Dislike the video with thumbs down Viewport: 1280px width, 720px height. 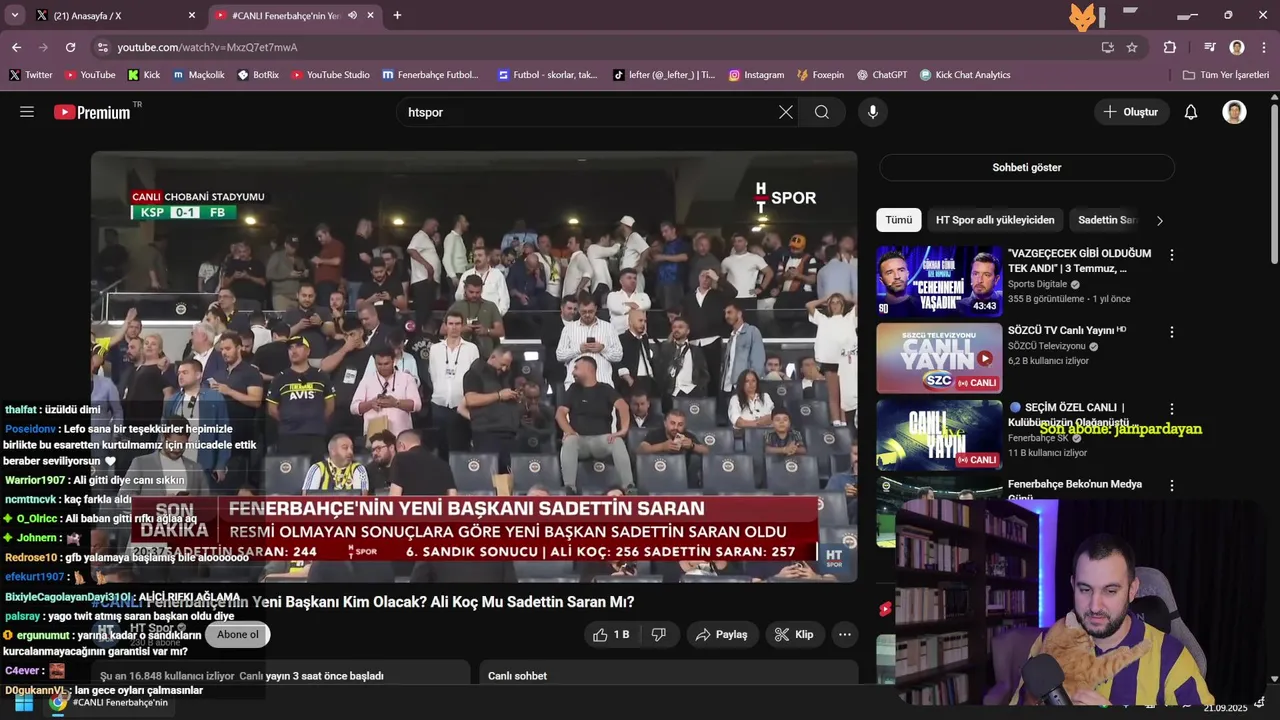coord(659,635)
